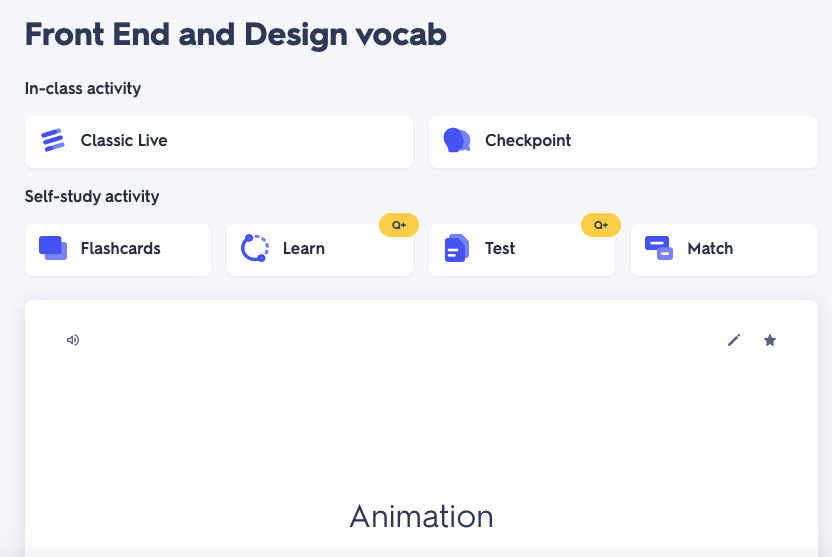Play audio with the speaker icon
Image resolution: width=832 pixels, height=557 pixels.
point(73,340)
